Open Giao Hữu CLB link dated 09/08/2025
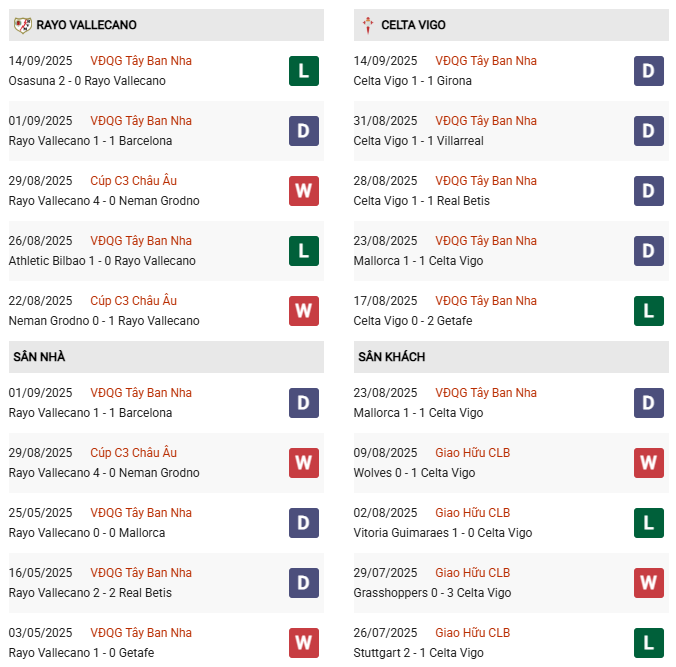Image resolution: width=676 pixels, height=667 pixels. pos(473,453)
